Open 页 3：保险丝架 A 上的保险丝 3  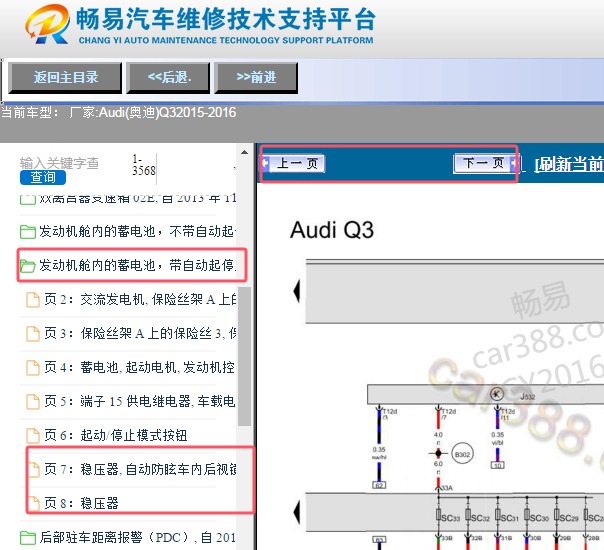coord(131,333)
